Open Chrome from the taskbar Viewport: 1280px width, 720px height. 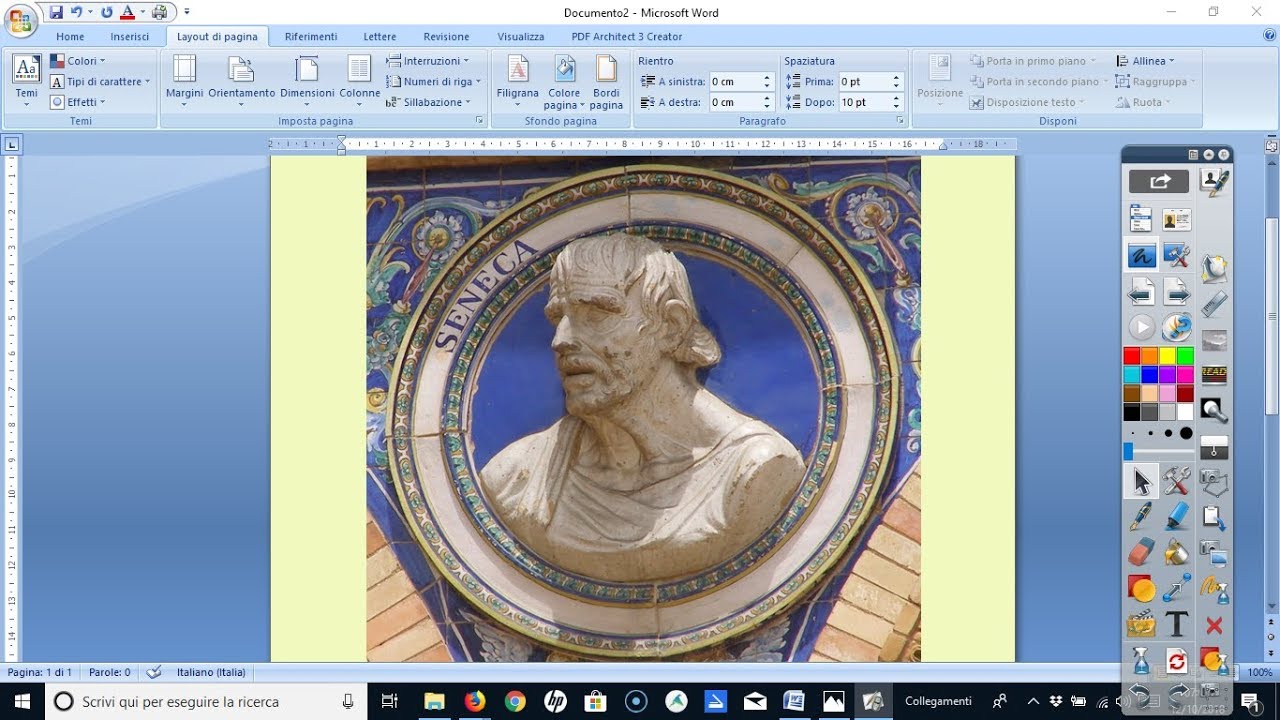[515, 701]
